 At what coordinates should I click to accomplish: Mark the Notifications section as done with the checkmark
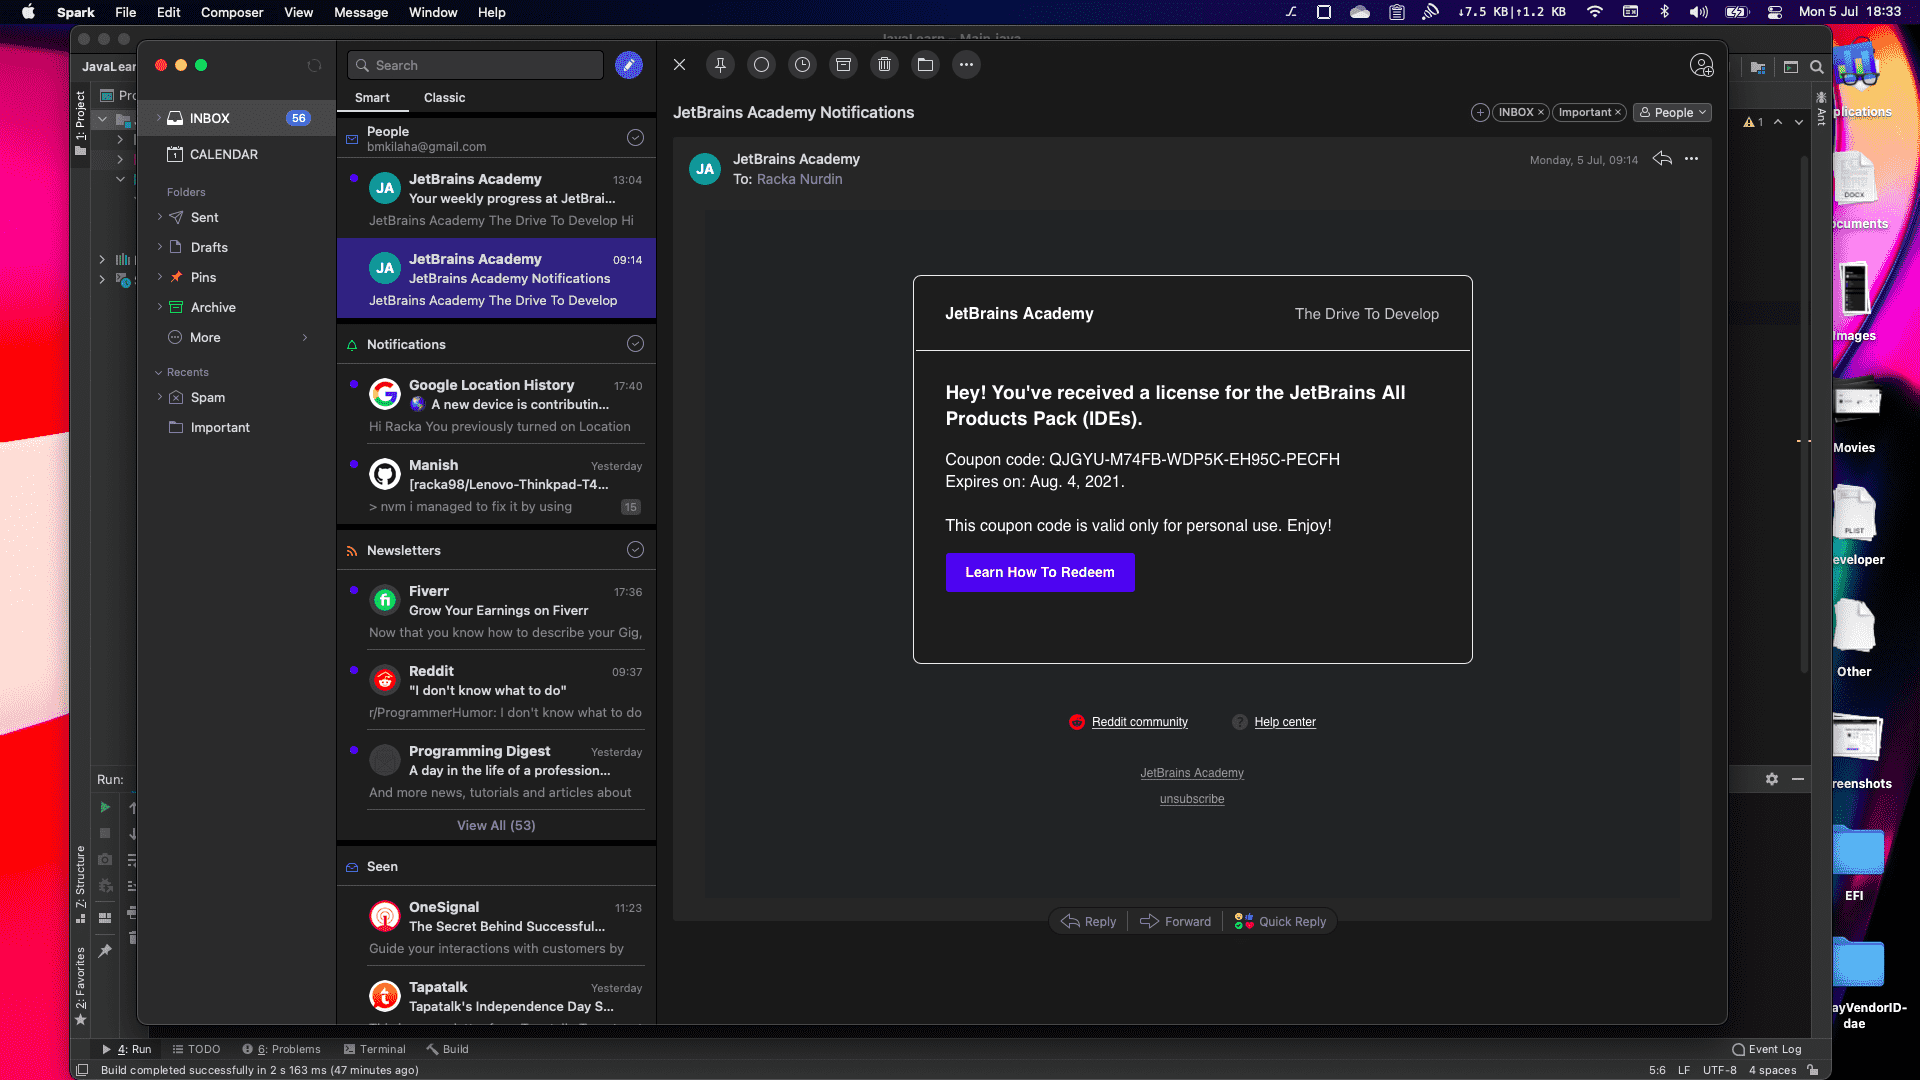pos(635,344)
